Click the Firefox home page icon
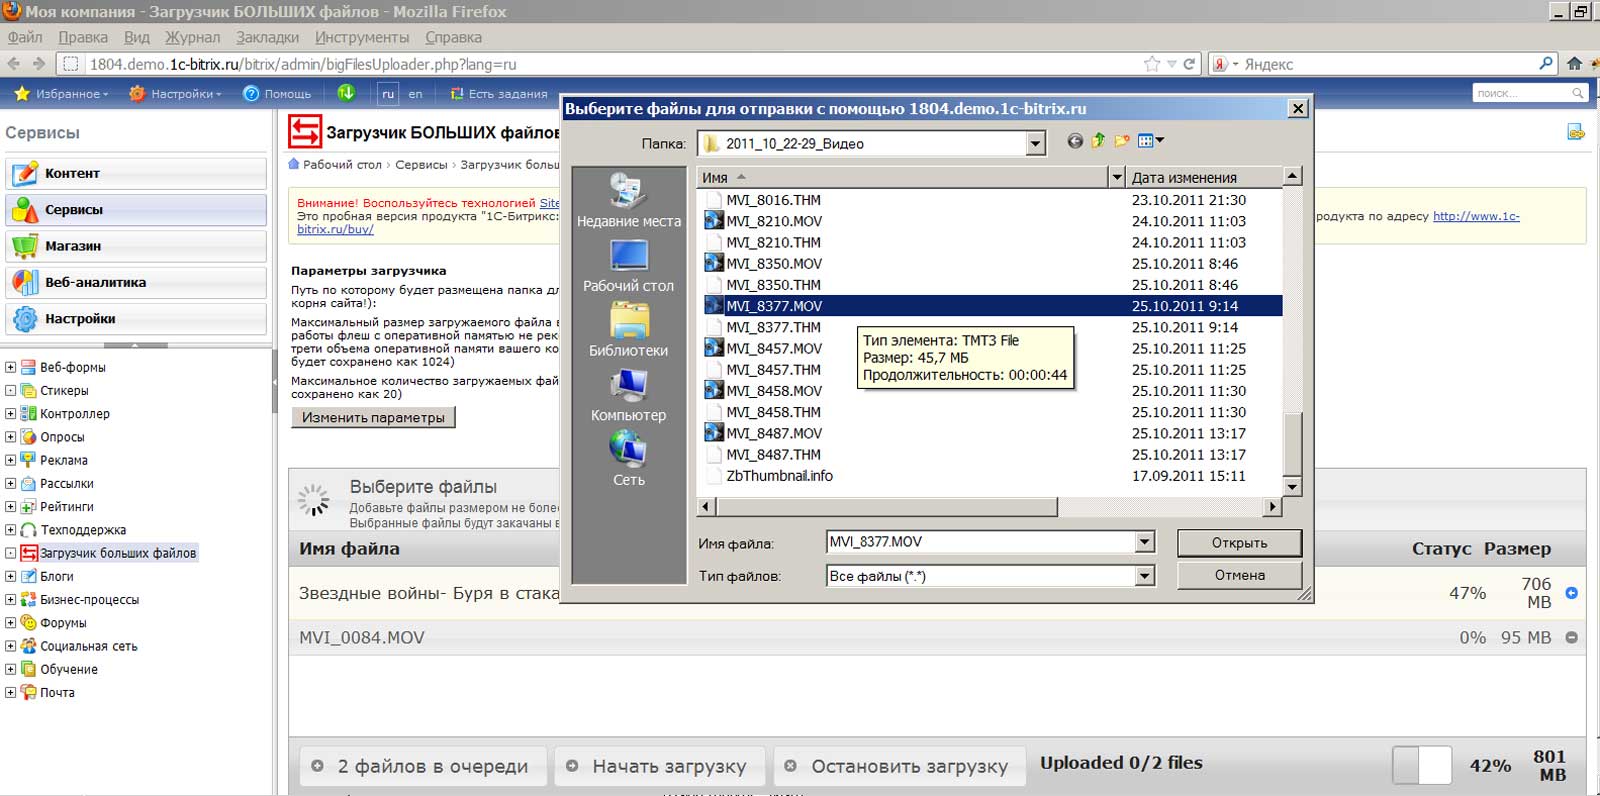The image size is (1600, 796). tap(1574, 64)
